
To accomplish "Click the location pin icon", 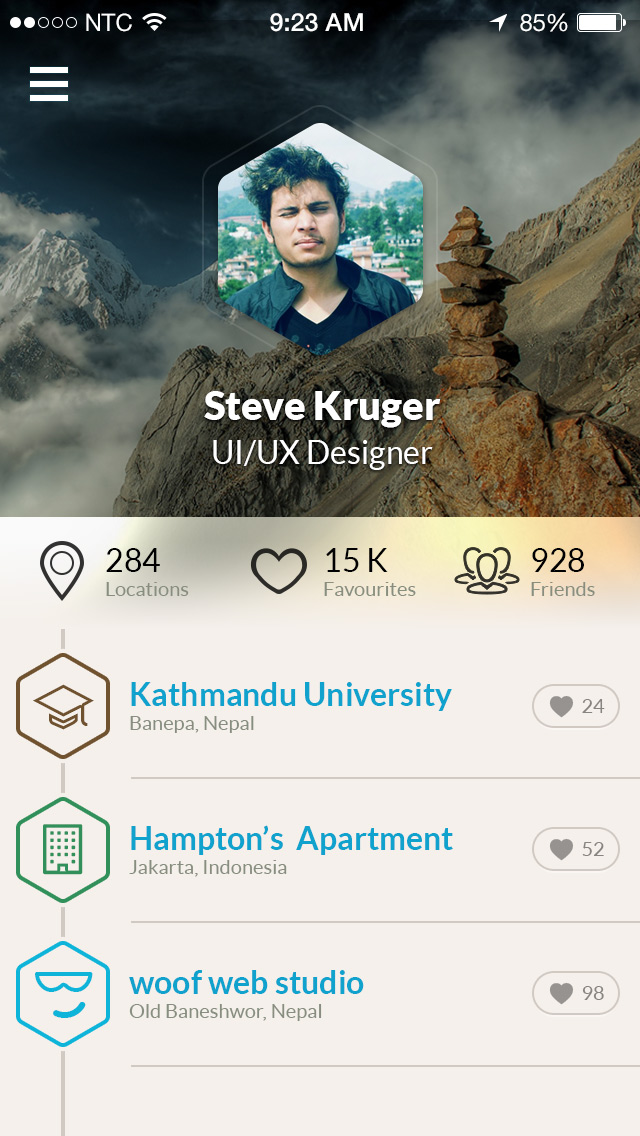I will (62, 570).
